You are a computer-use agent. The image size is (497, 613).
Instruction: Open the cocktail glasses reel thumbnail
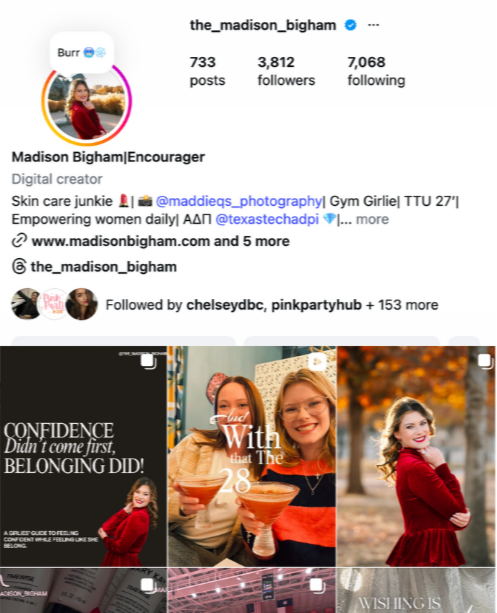click(252, 456)
